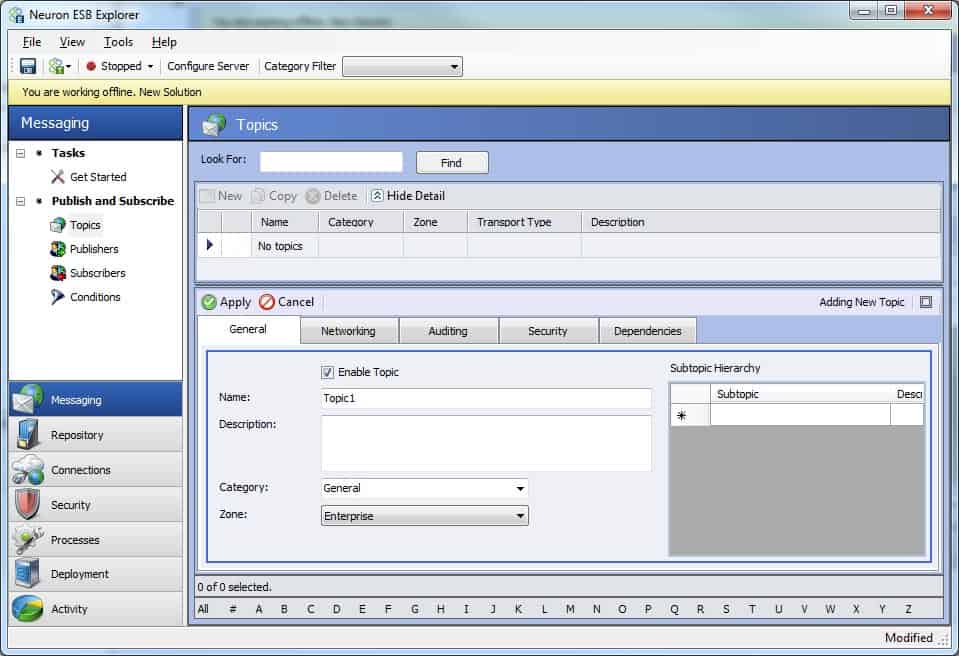The width and height of the screenshot is (959, 656).
Task: Click the green Apply checkmark icon
Action: point(209,302)
